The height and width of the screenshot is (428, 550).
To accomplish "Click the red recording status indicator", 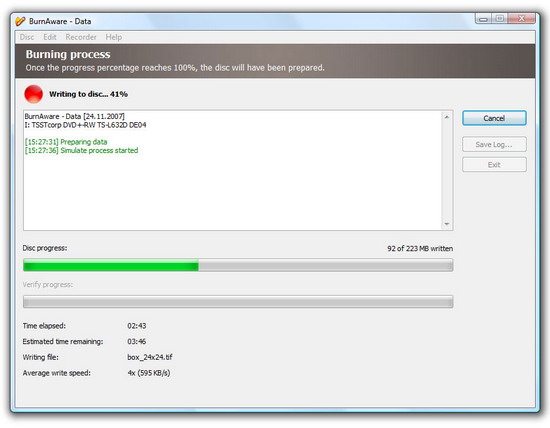I will click(33, 94).
